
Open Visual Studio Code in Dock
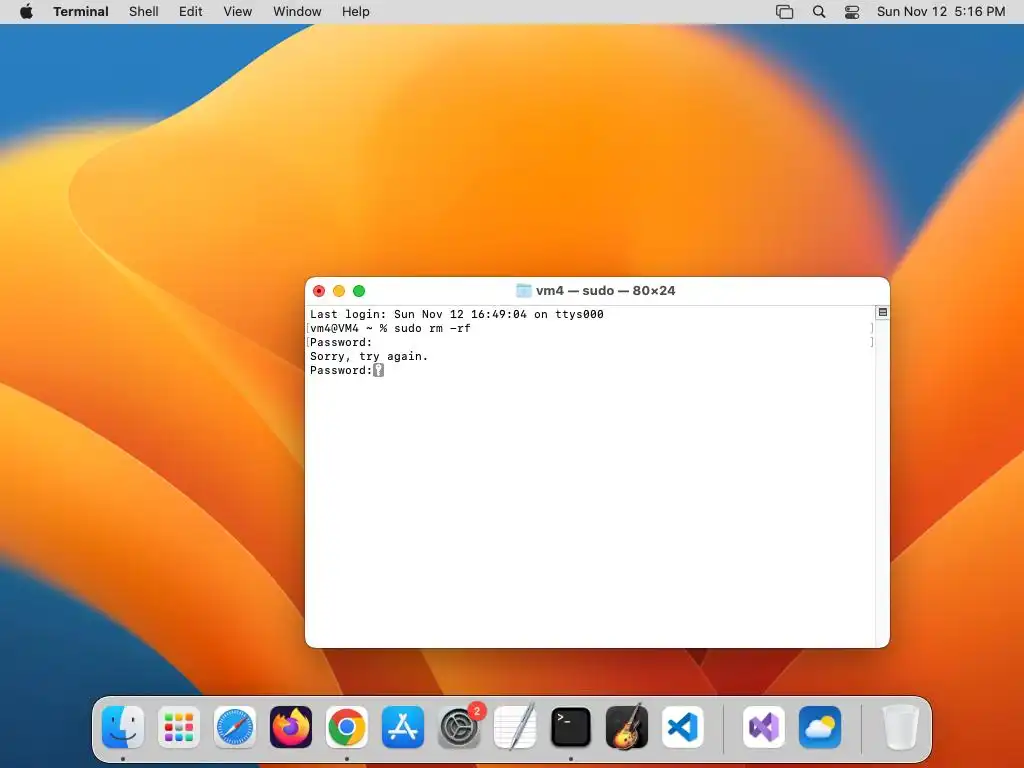[x=683, y=727]
